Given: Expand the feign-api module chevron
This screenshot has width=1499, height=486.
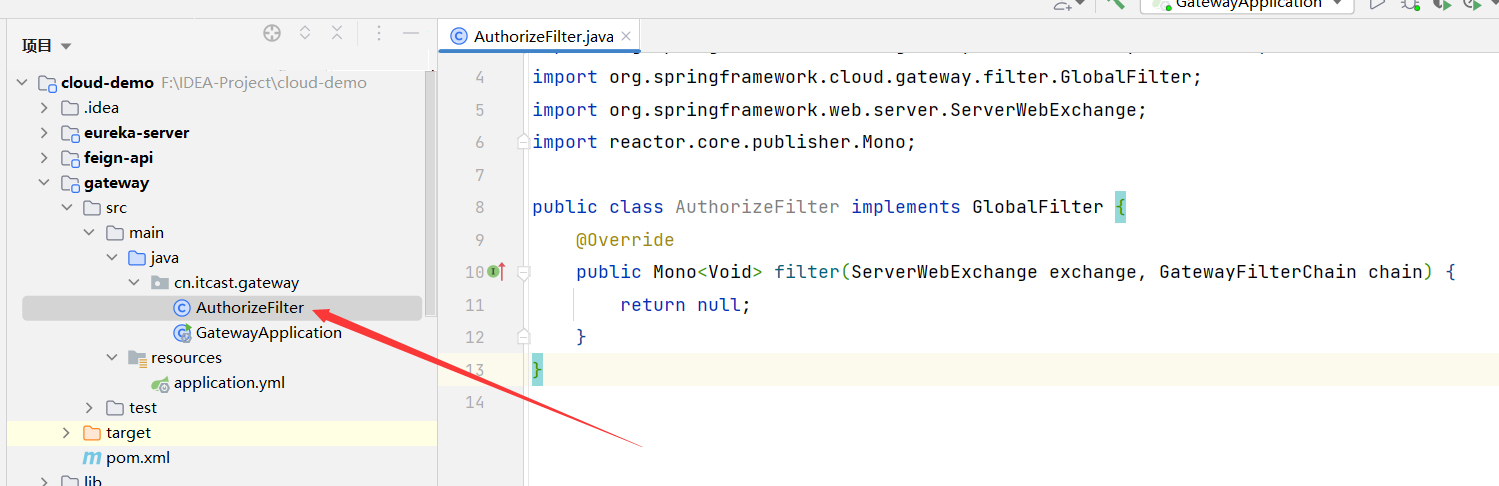Looking at the screenshot, I should (44, 158).
